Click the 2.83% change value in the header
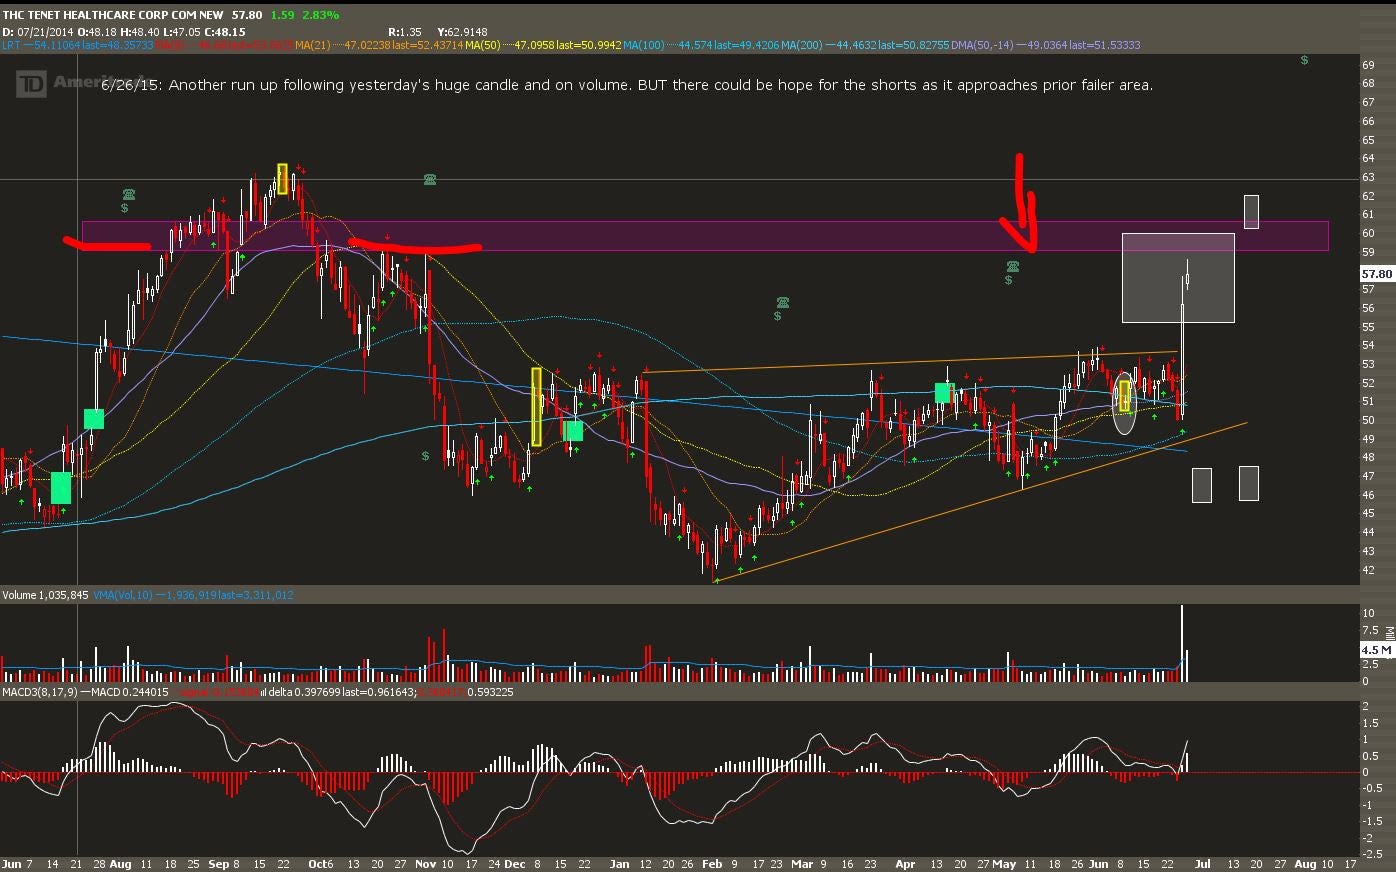The image size is (1396, 872). pyautogui.click(x=322, y=16)
